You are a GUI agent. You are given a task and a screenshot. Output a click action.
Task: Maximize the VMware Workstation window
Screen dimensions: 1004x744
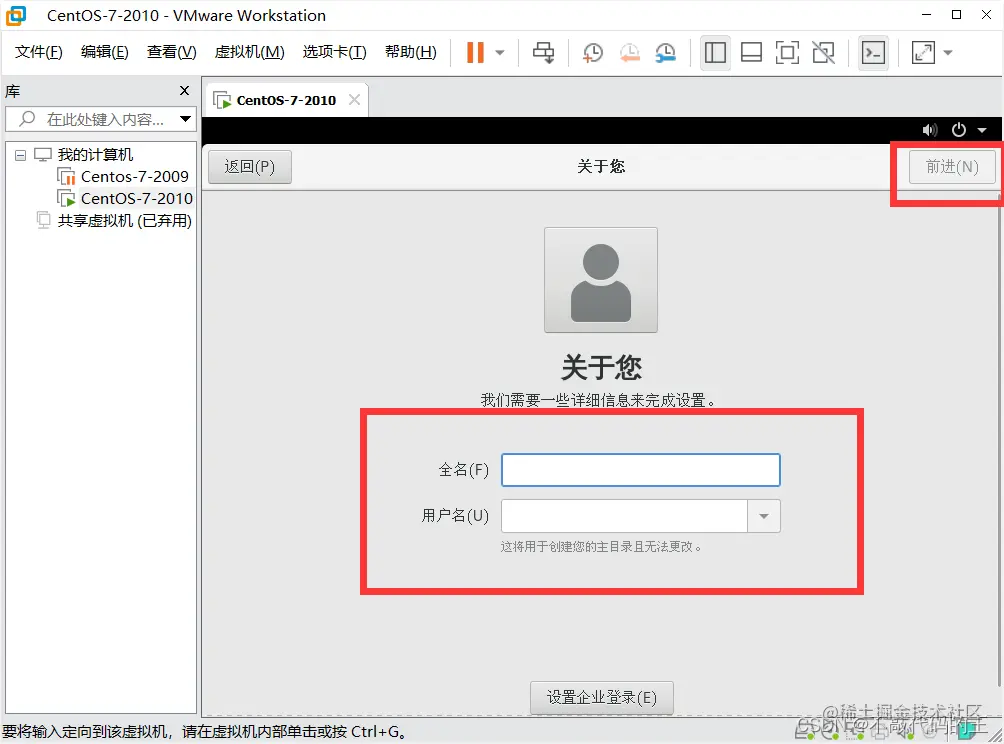957,15
